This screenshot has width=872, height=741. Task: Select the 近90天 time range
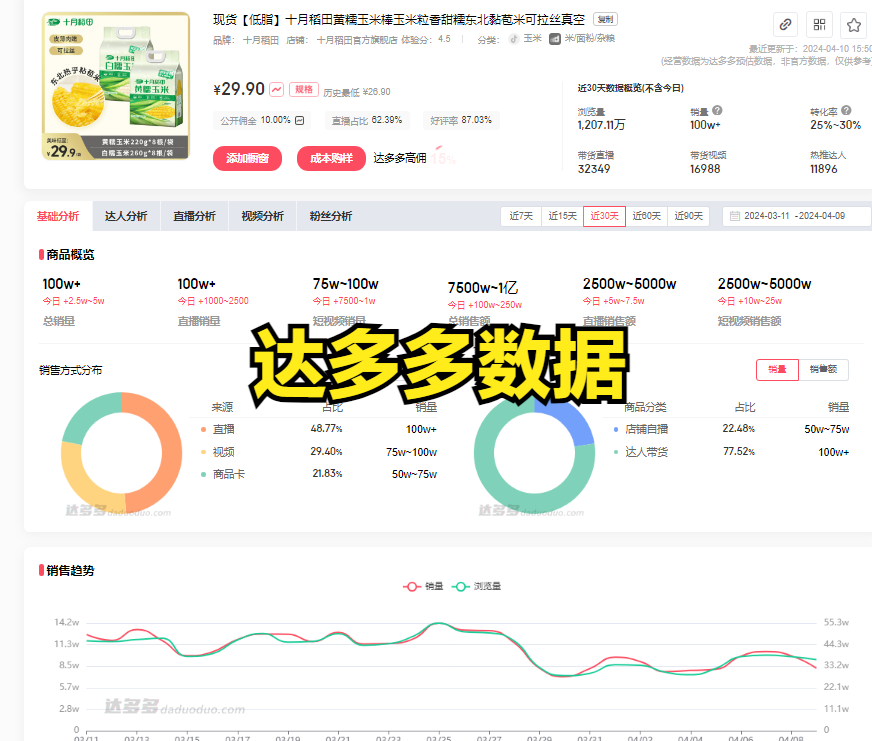coord(688,216)
